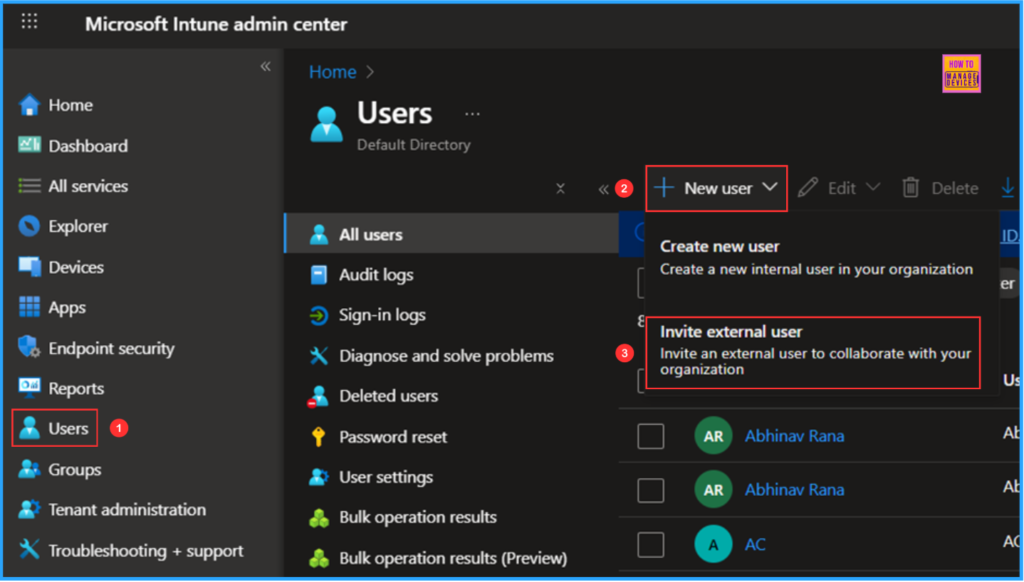Open the Home breadcrumb link

[x=332, y=71]
